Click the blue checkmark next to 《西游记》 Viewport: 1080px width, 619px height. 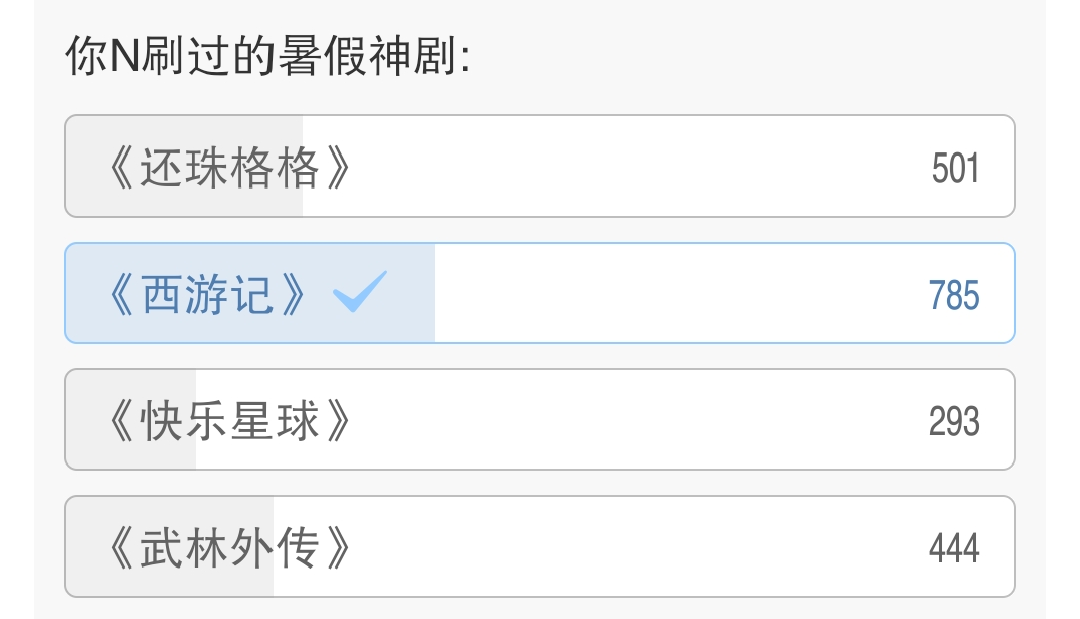(359, 292)
